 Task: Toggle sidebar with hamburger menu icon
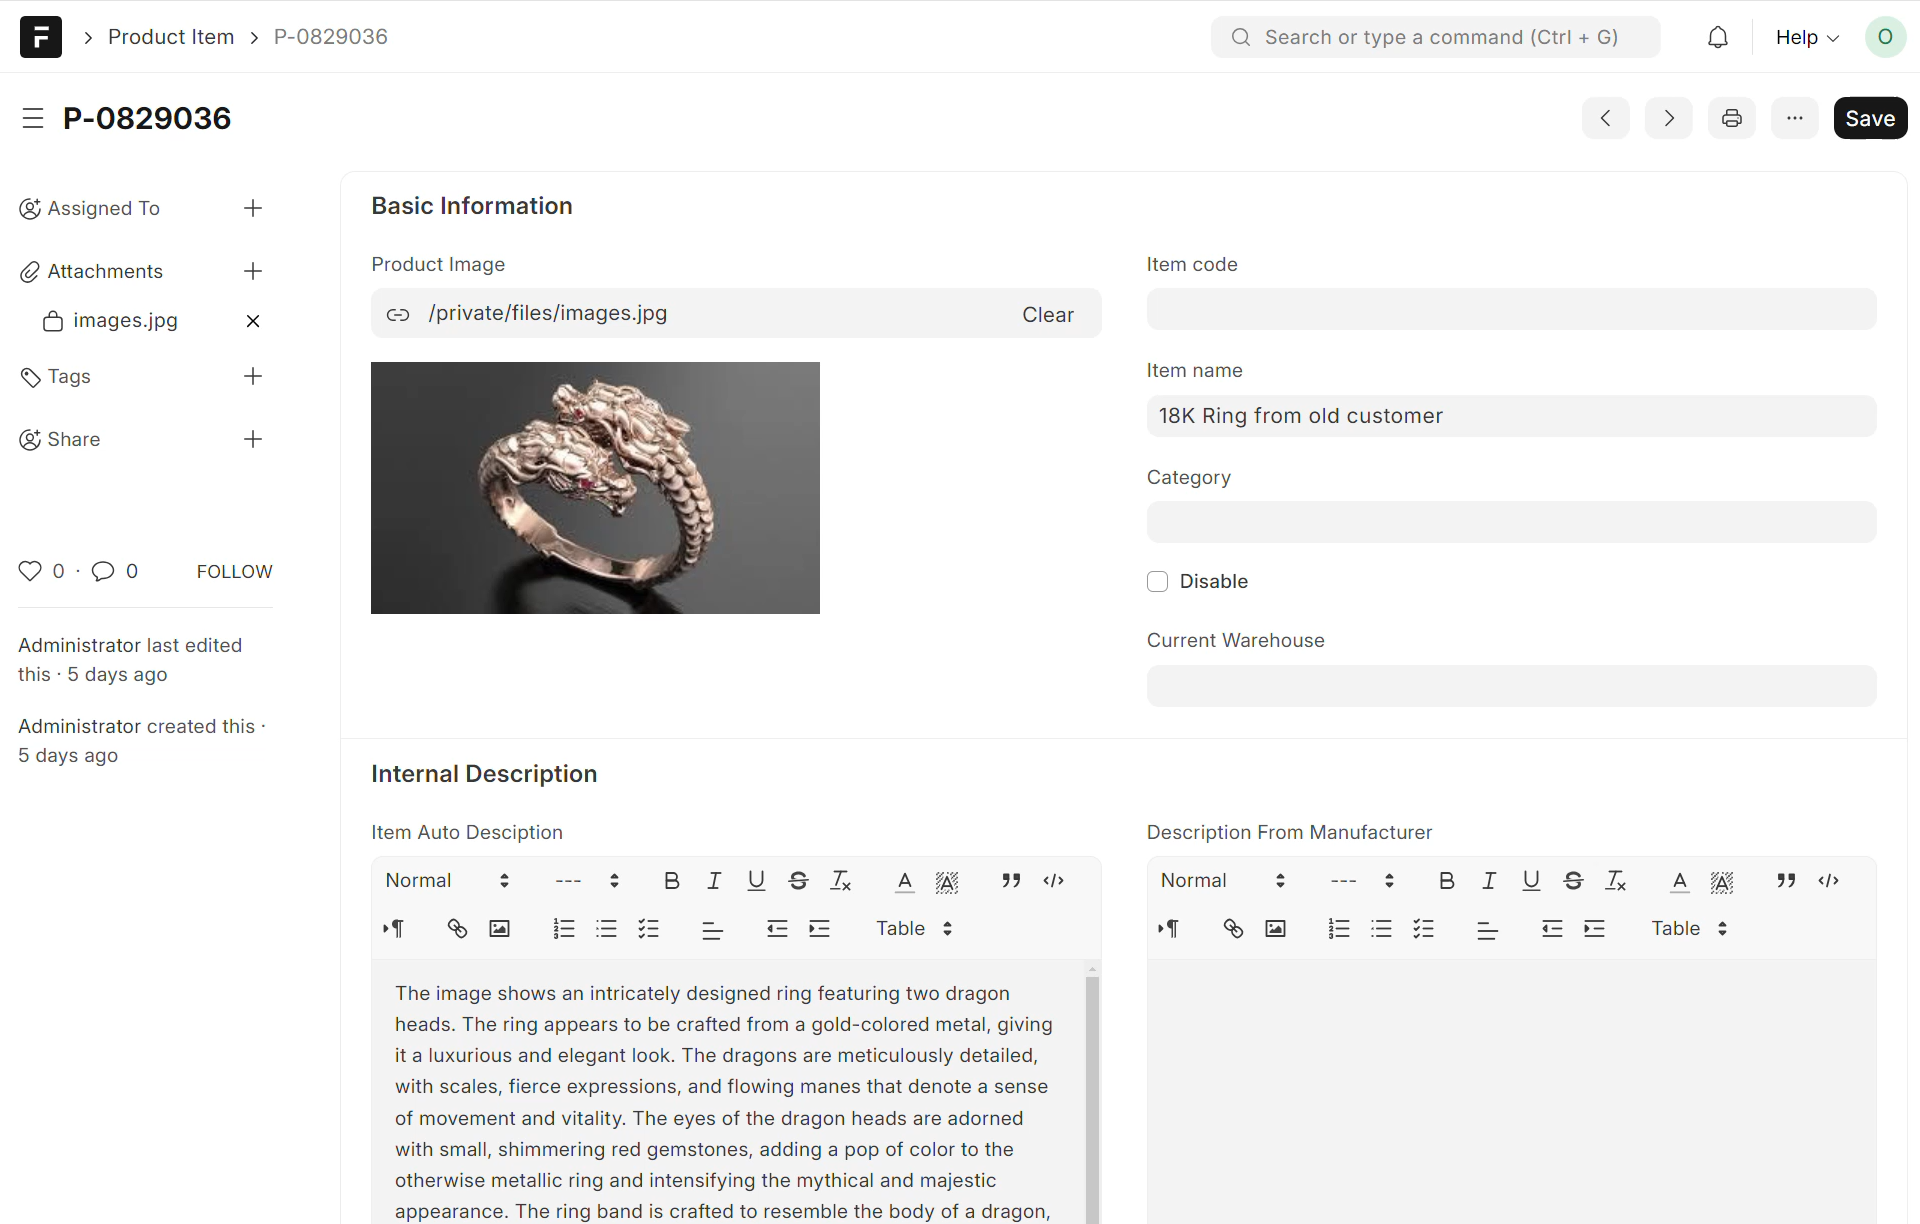click(33, 118)
